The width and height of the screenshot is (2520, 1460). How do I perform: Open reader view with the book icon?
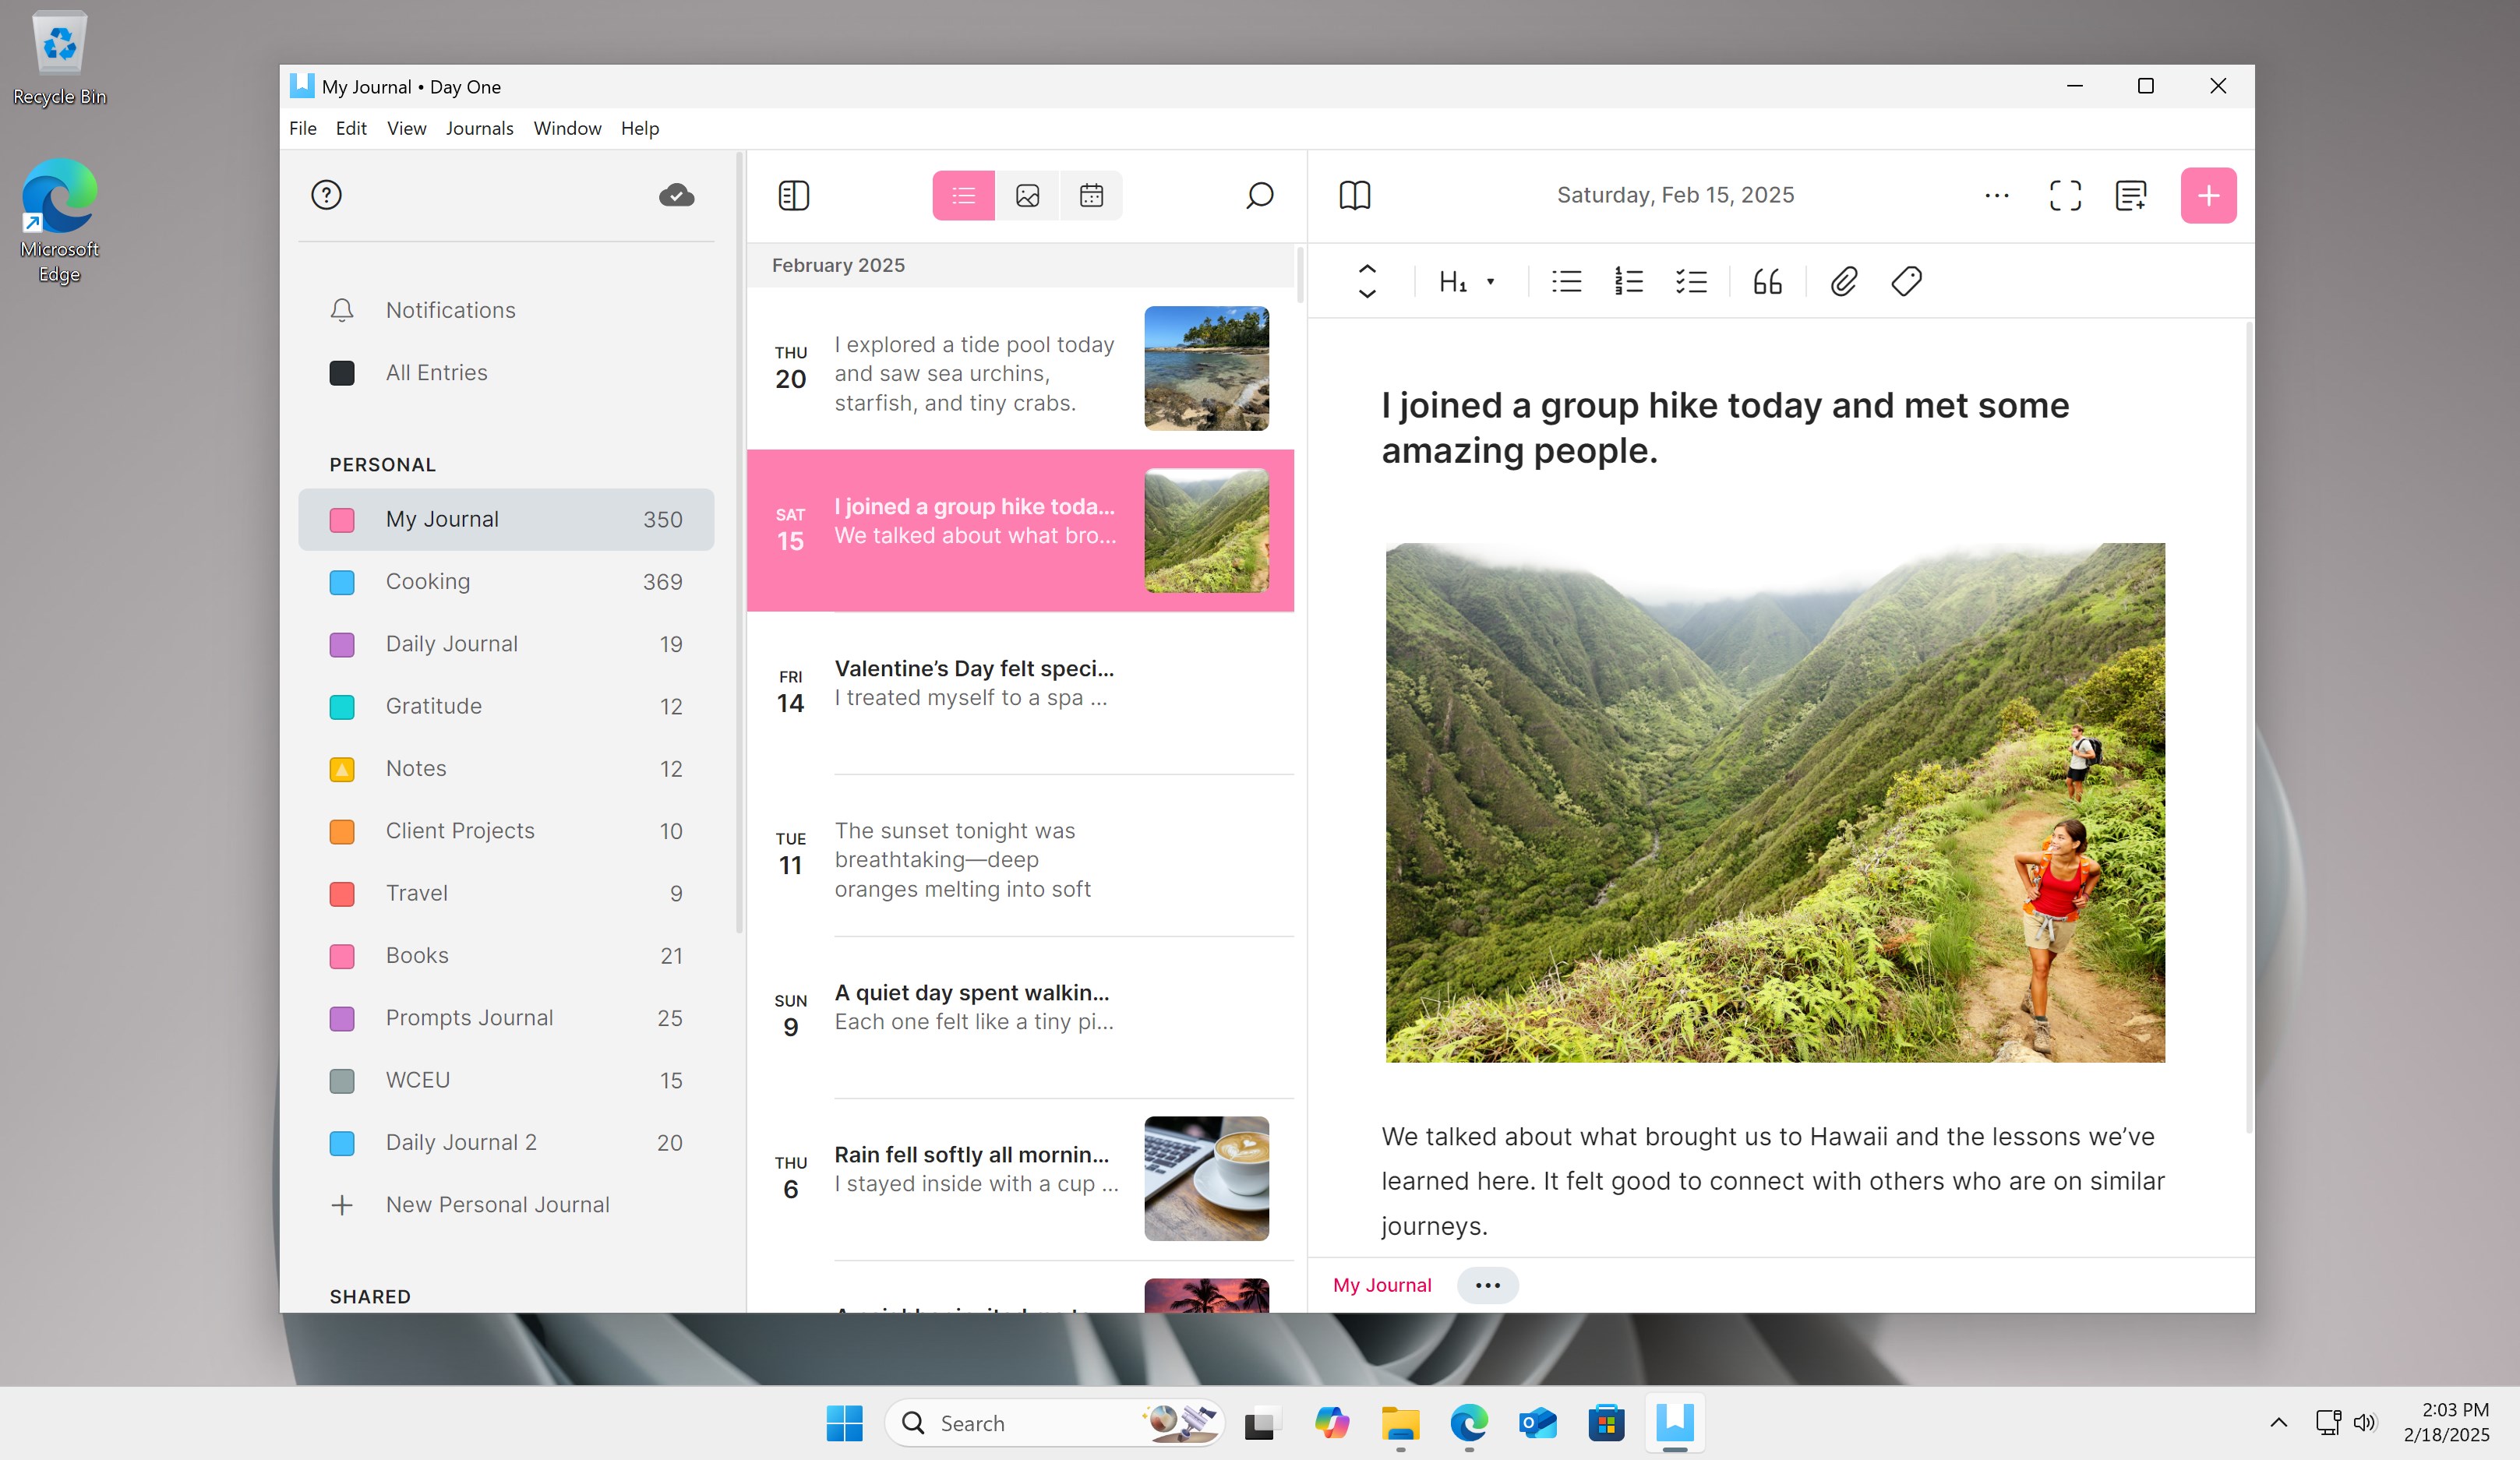[1354, 195]
